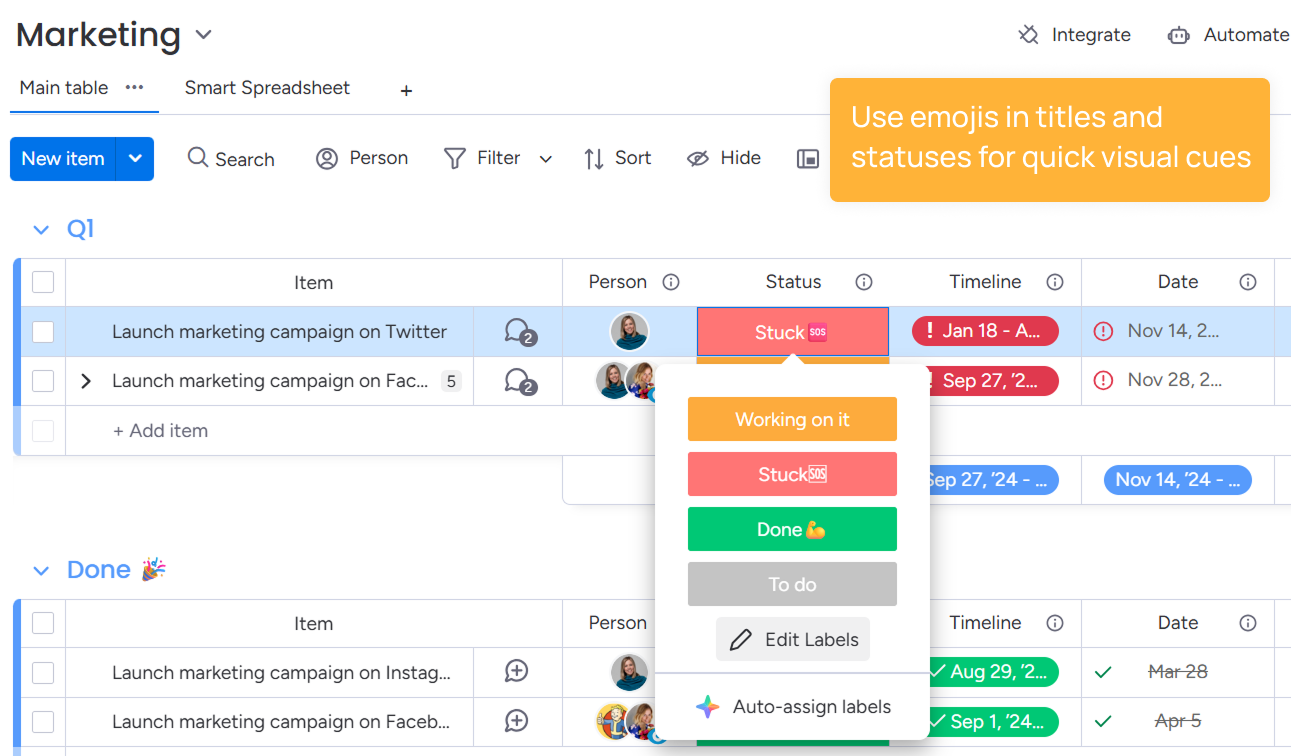Image resolution: width=1291 pixels, height=756 pixels.
Task: Click Add item in the Q1 group
Action: pos(160,430)
